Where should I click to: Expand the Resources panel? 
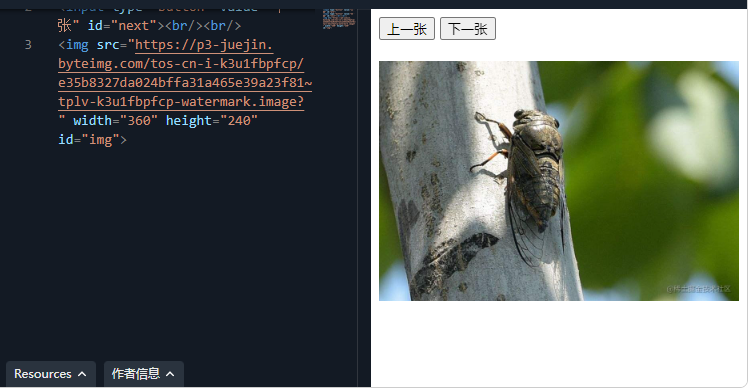pyautogui.click(x=51, y=374)
